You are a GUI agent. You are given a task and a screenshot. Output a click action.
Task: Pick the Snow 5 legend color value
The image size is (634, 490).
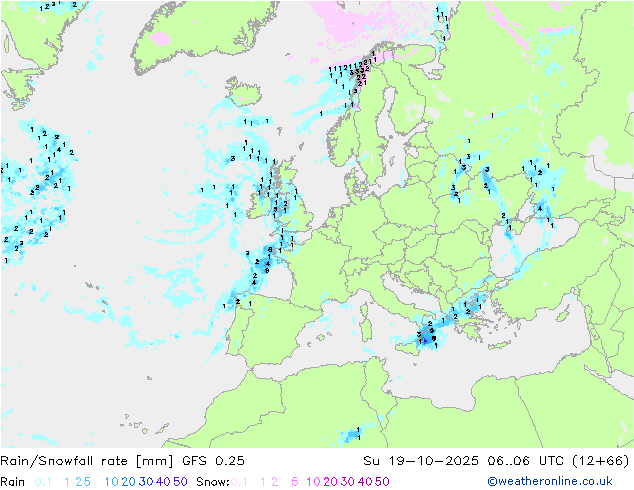tap(295, 482)
